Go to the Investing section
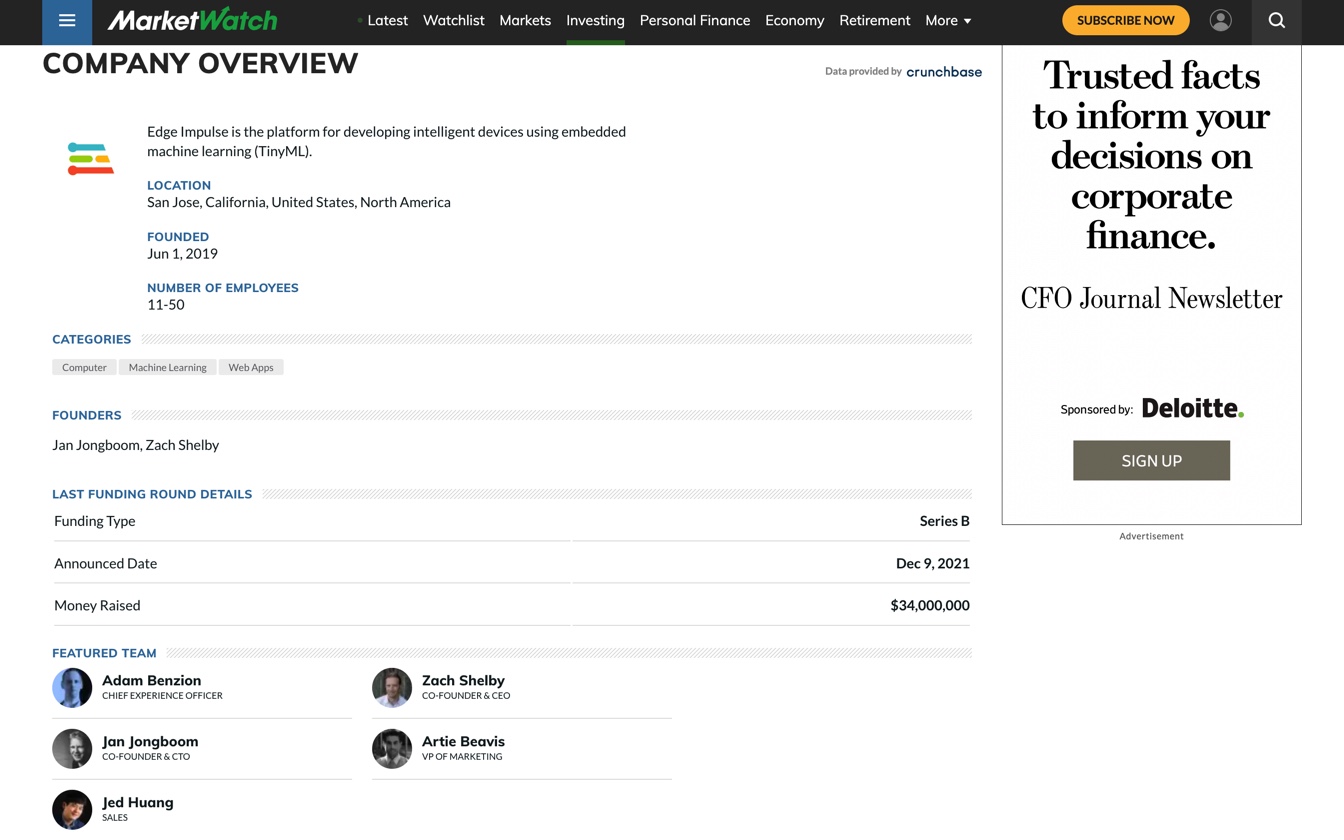This screenshot has width=1344, height=840. [x=595, y=20]
